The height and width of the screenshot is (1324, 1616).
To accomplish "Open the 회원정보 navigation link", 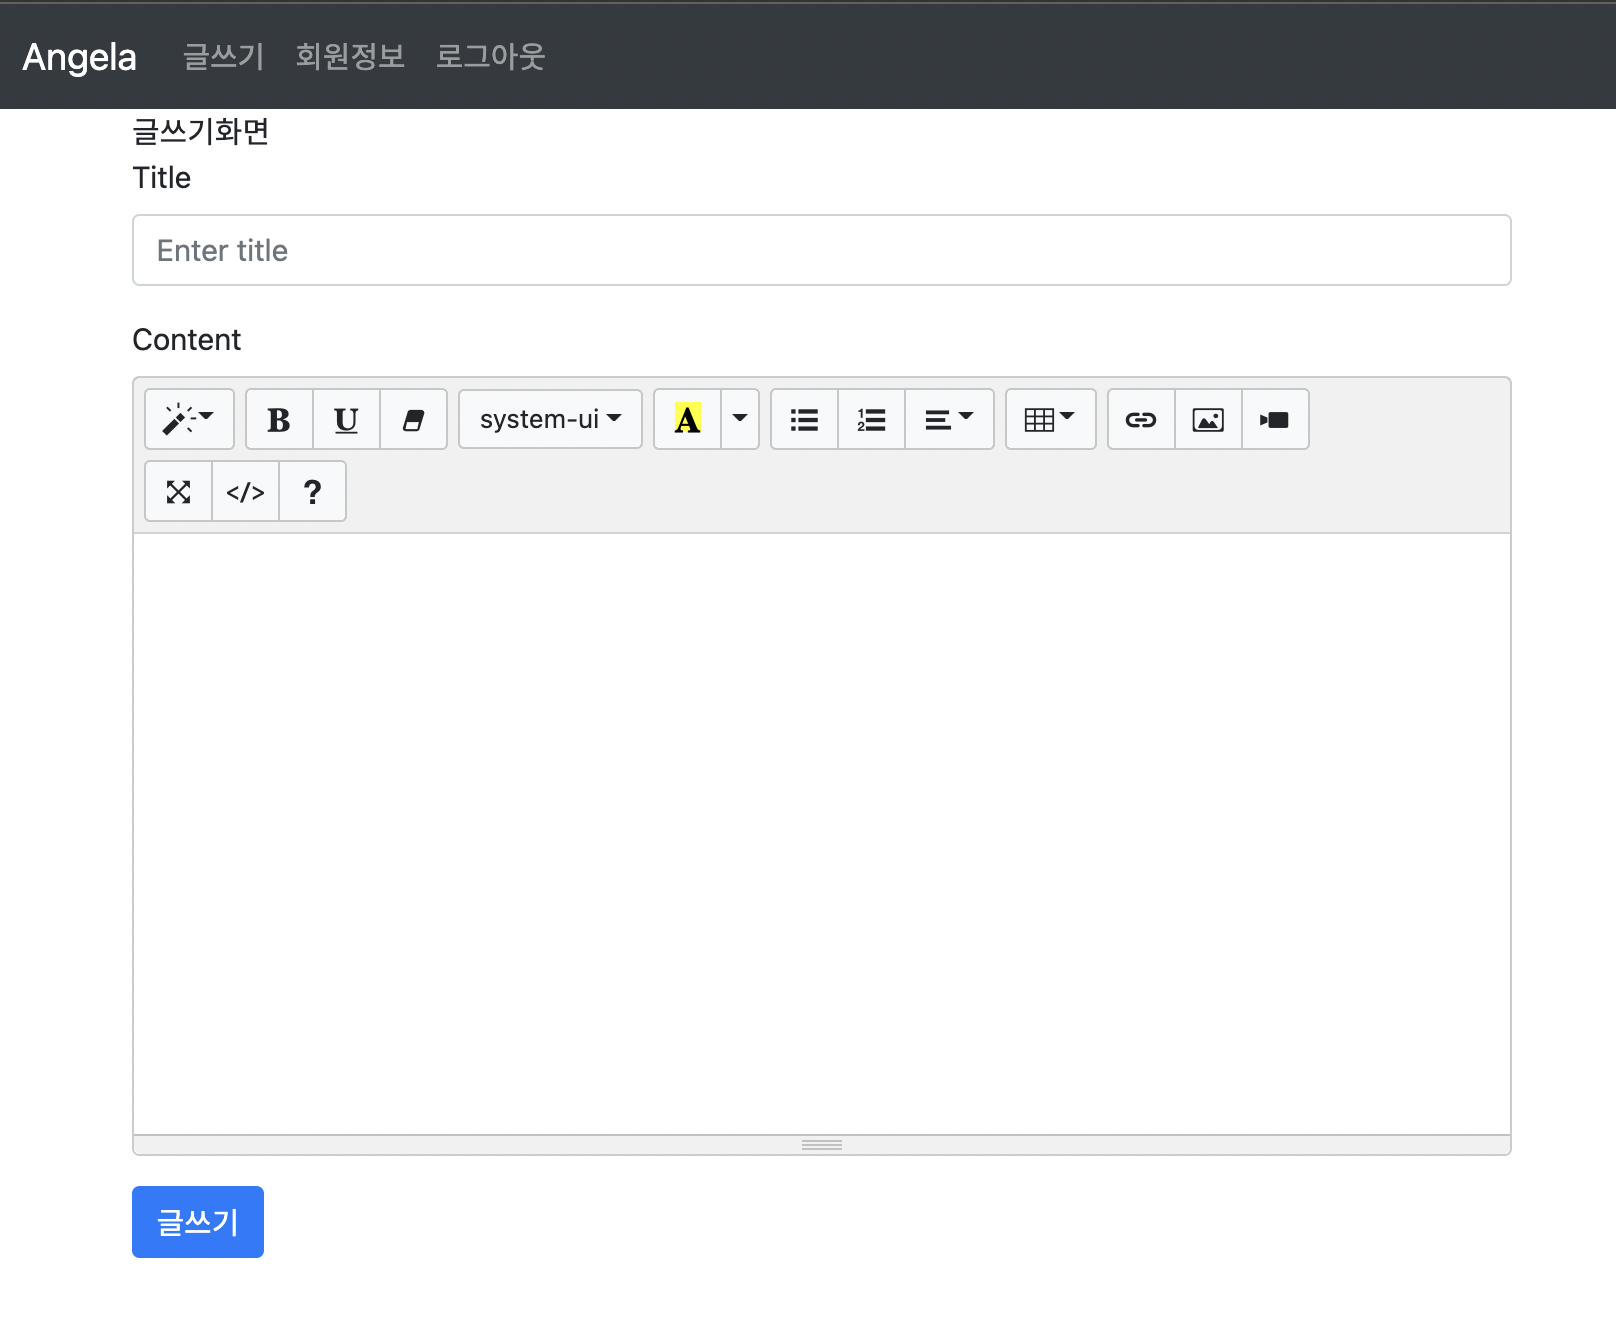I will click(x=350, y=56).
